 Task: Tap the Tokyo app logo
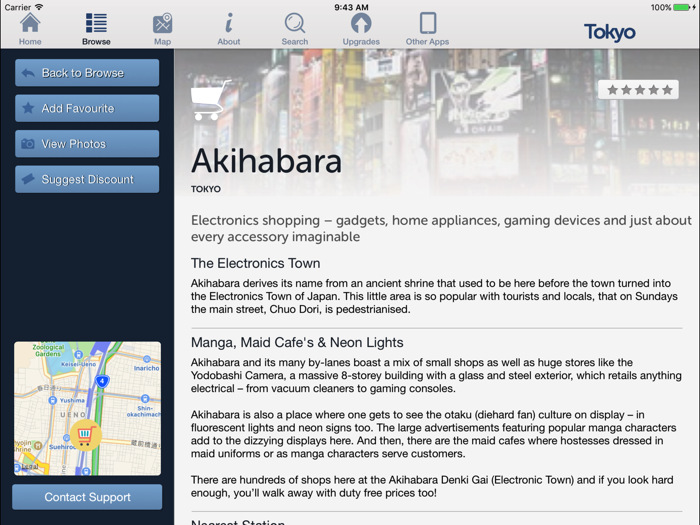[x=609, y=32]
